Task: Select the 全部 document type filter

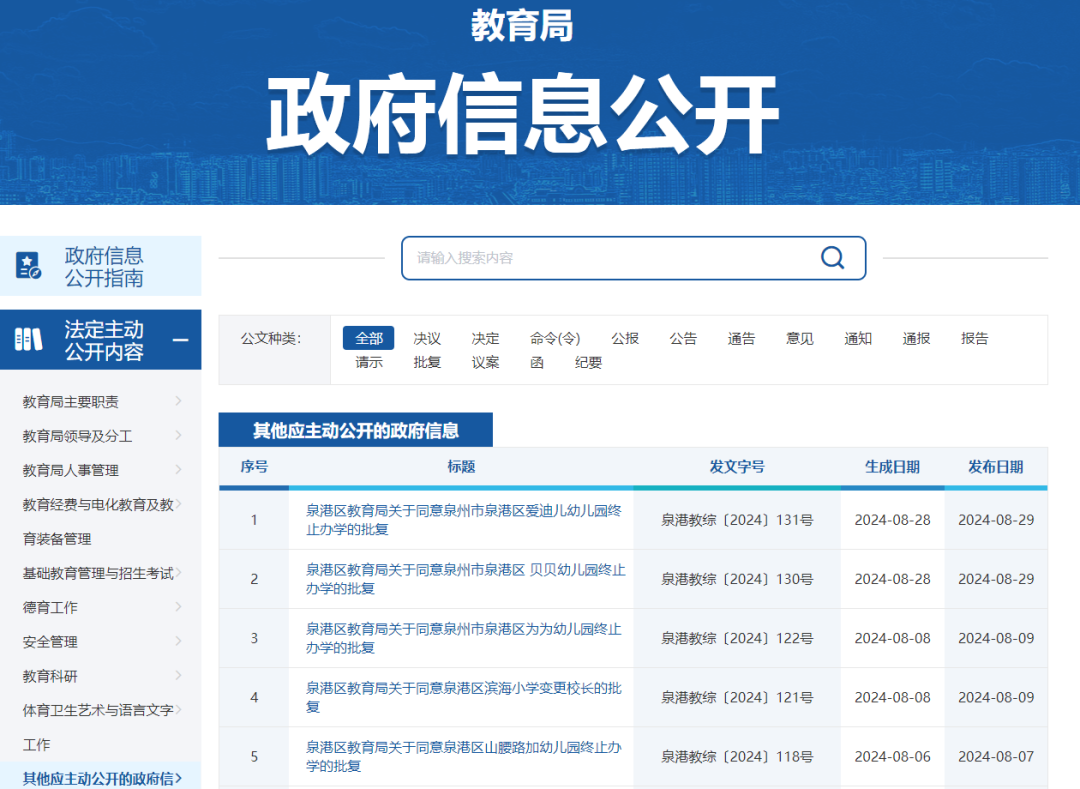Action: coord(368,338)
